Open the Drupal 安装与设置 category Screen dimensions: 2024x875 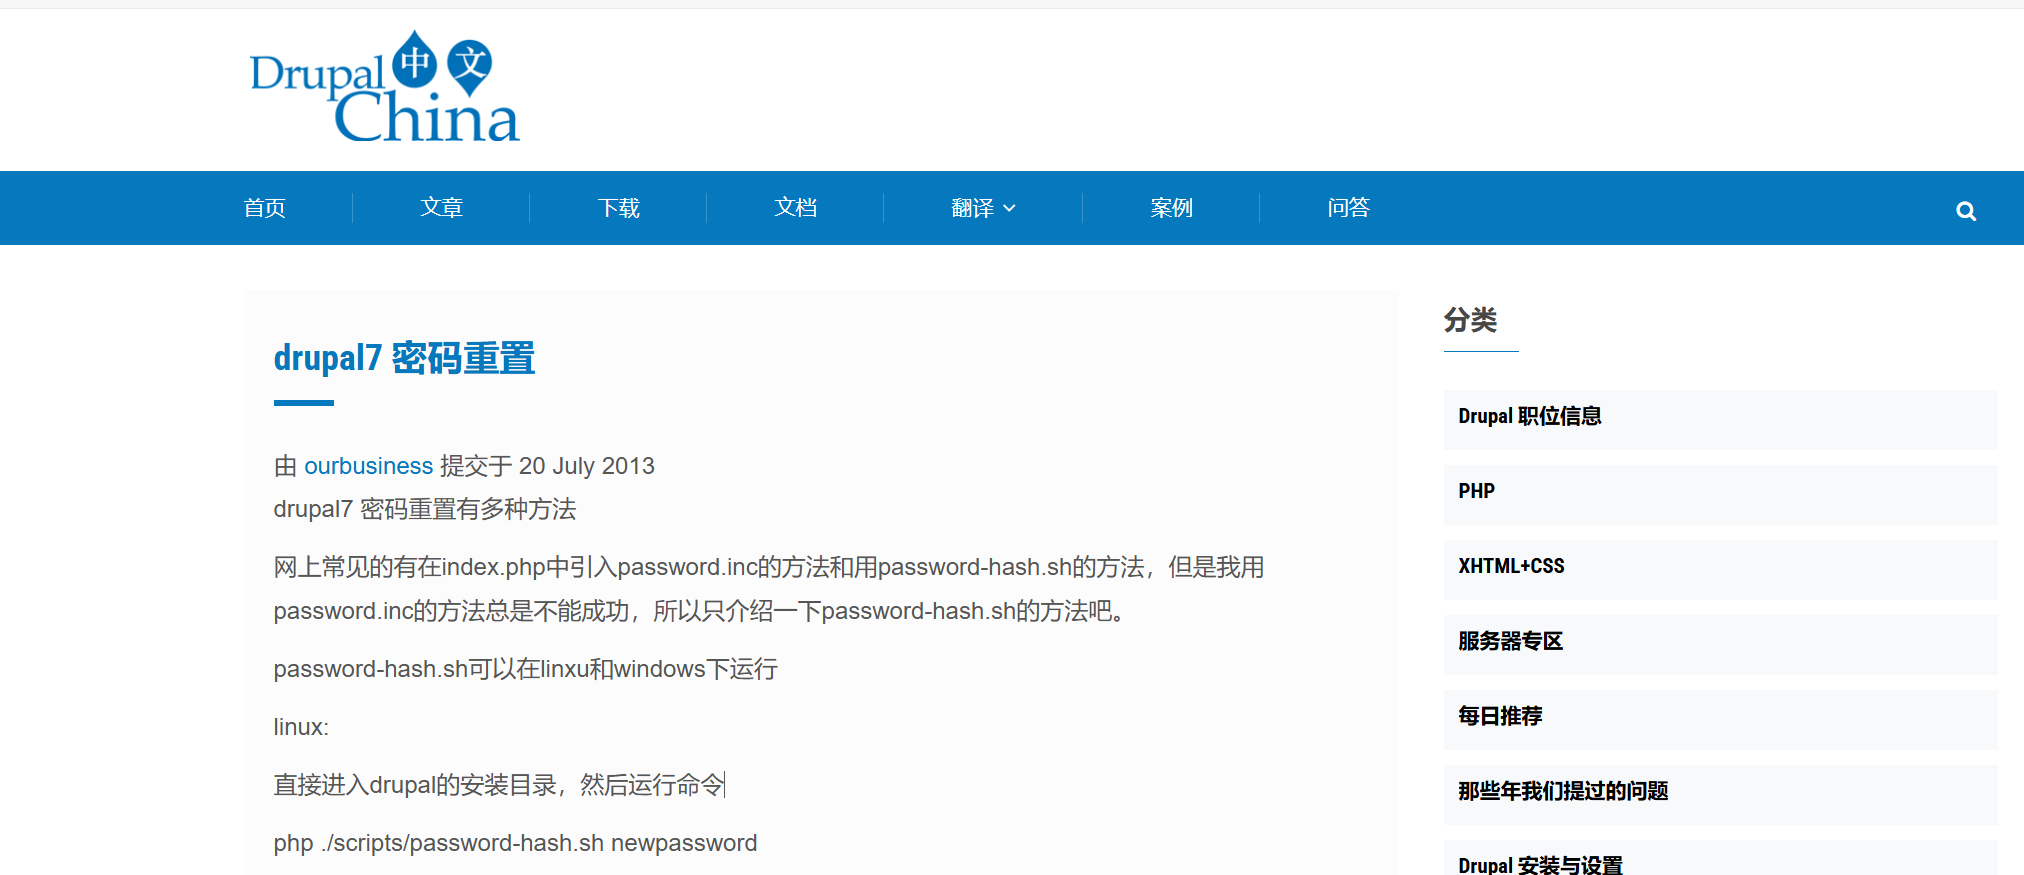click(x=1720, y=860)
